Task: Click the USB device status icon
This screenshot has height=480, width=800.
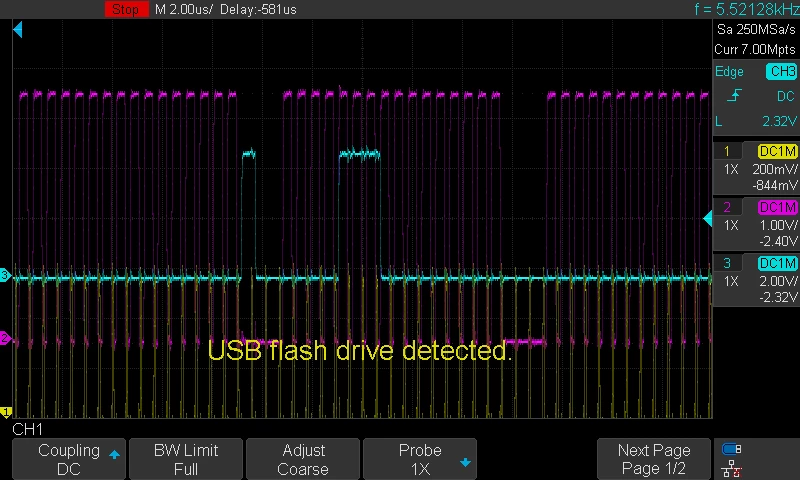Action: coord(732,449)
